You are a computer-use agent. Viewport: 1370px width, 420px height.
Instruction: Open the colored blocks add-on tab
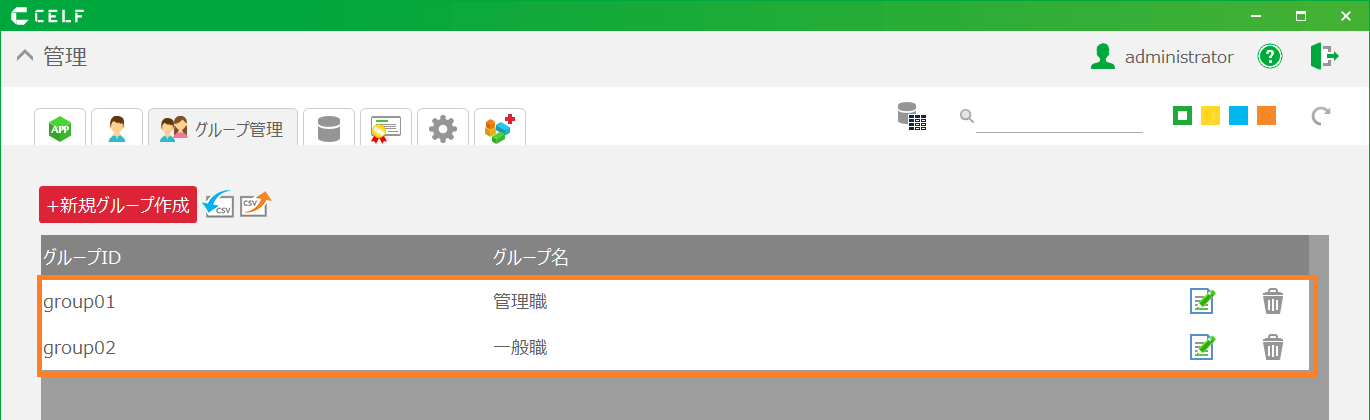(x=499, y=128)
